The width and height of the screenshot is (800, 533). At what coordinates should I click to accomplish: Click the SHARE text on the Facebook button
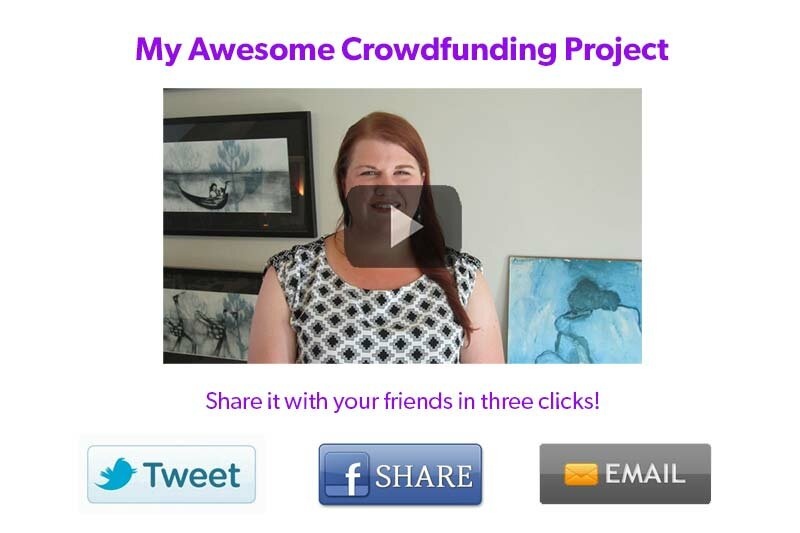(x=424, y=476)
